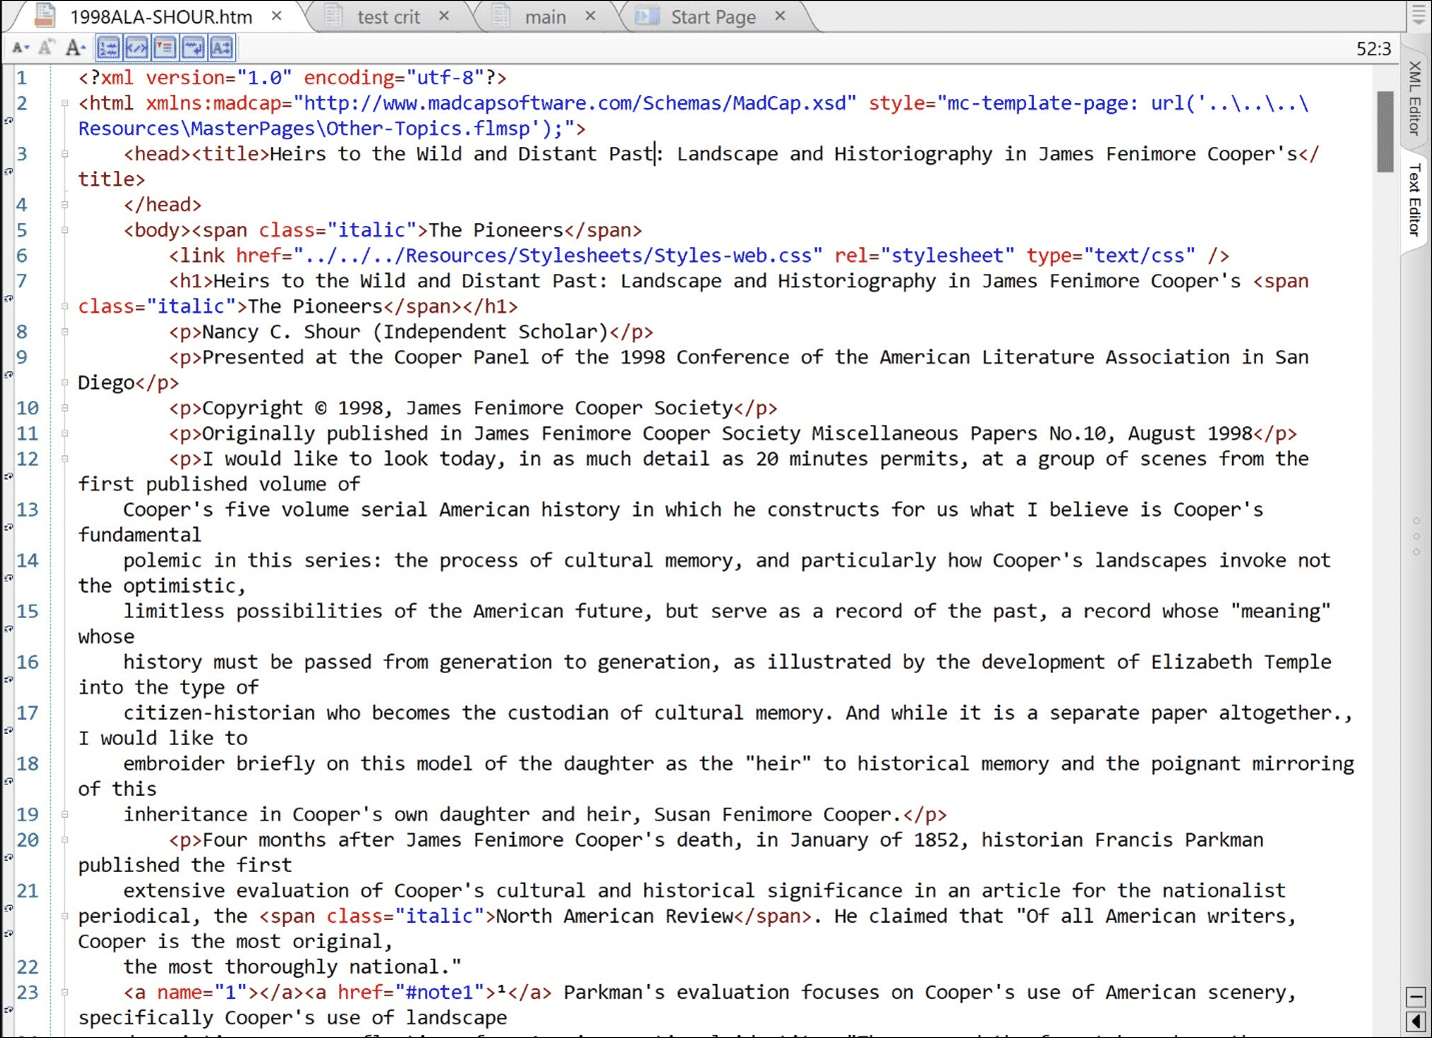
Task: Reset the editor font size
Action: click(46, 47)
